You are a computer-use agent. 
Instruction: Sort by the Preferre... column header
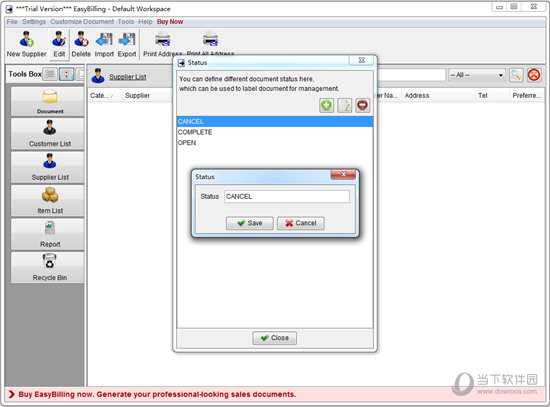coord(526,95)
